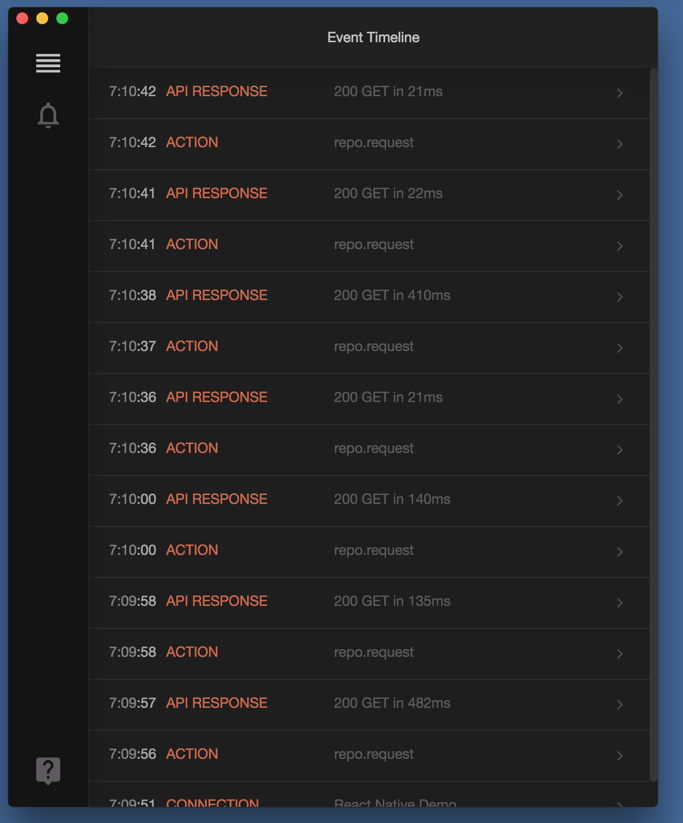Select the 7:10:41 ACTION label
Screen dimensions: 683x823
coord(192,244)
